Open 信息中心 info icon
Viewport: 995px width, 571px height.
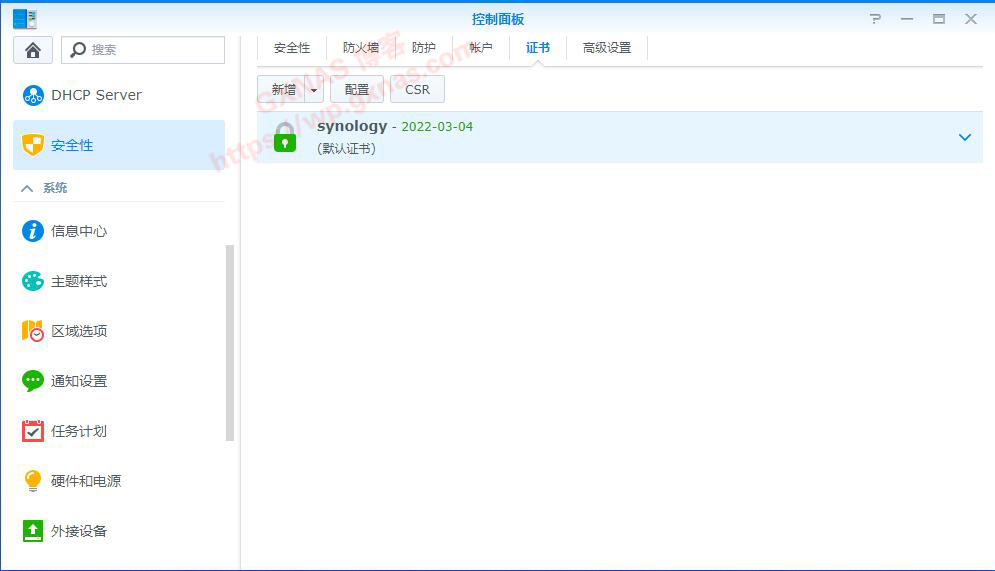[33, 231]
